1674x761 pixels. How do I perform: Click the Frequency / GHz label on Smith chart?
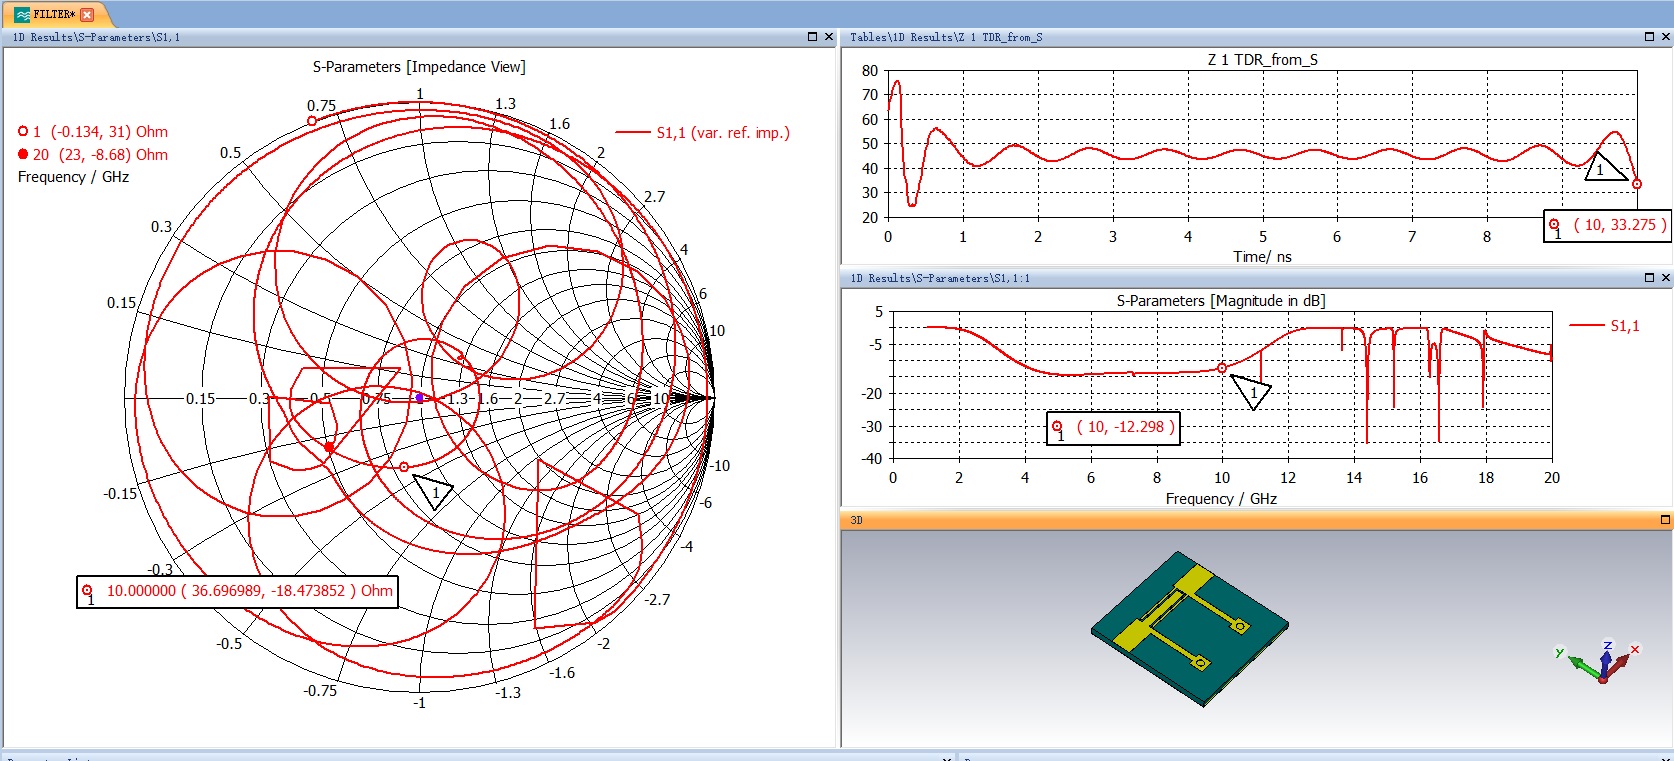73,177
